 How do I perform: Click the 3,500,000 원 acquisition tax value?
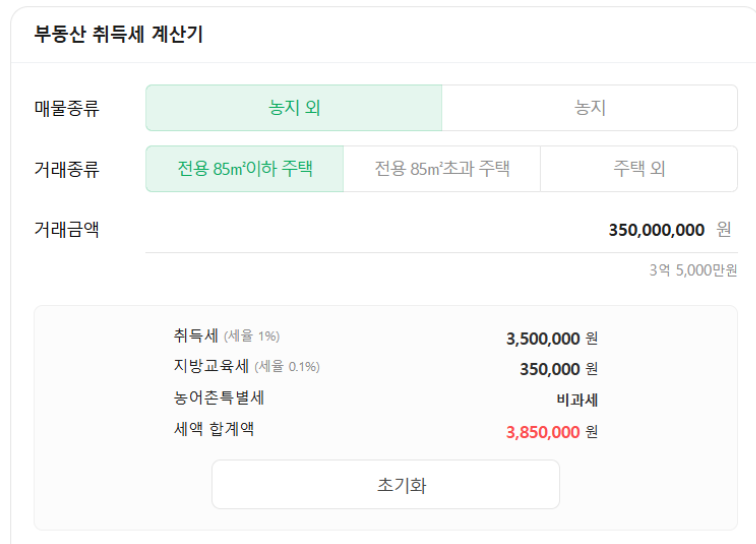point(552,338)
